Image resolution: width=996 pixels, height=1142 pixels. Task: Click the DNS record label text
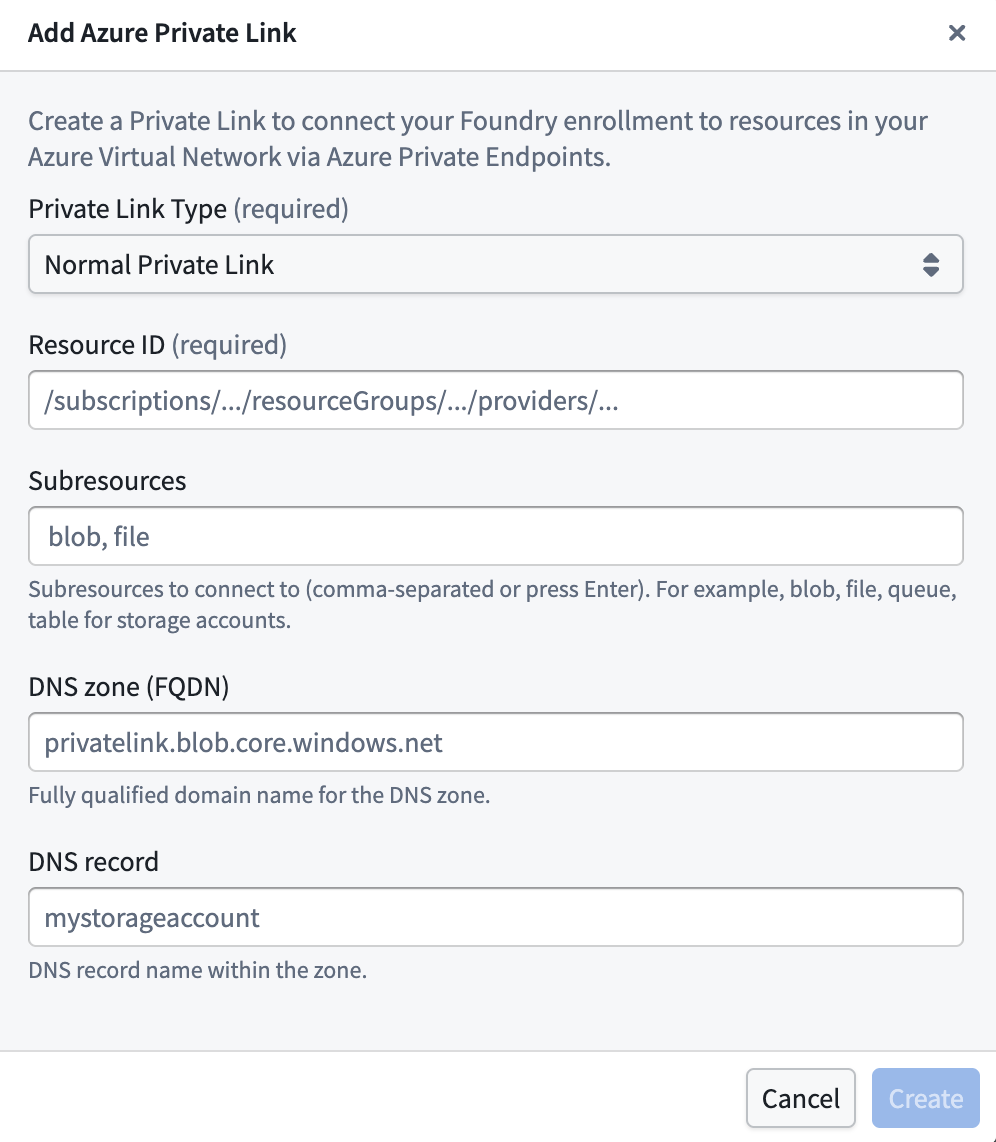tap(93, 861)
